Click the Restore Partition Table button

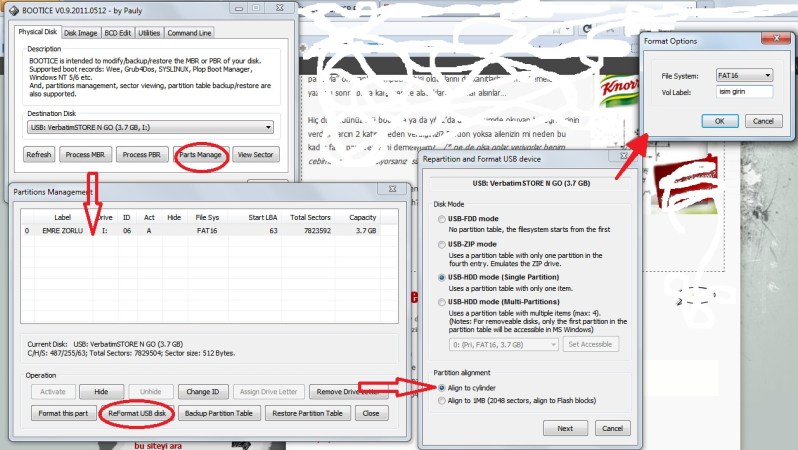pyautogui.click(x=307, y=413)
